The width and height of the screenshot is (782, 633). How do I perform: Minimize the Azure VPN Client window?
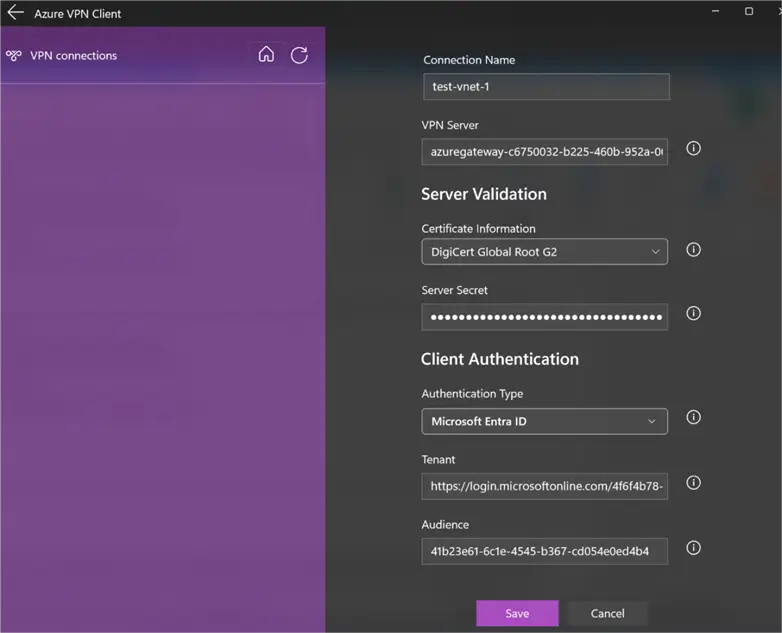(715, 11)
